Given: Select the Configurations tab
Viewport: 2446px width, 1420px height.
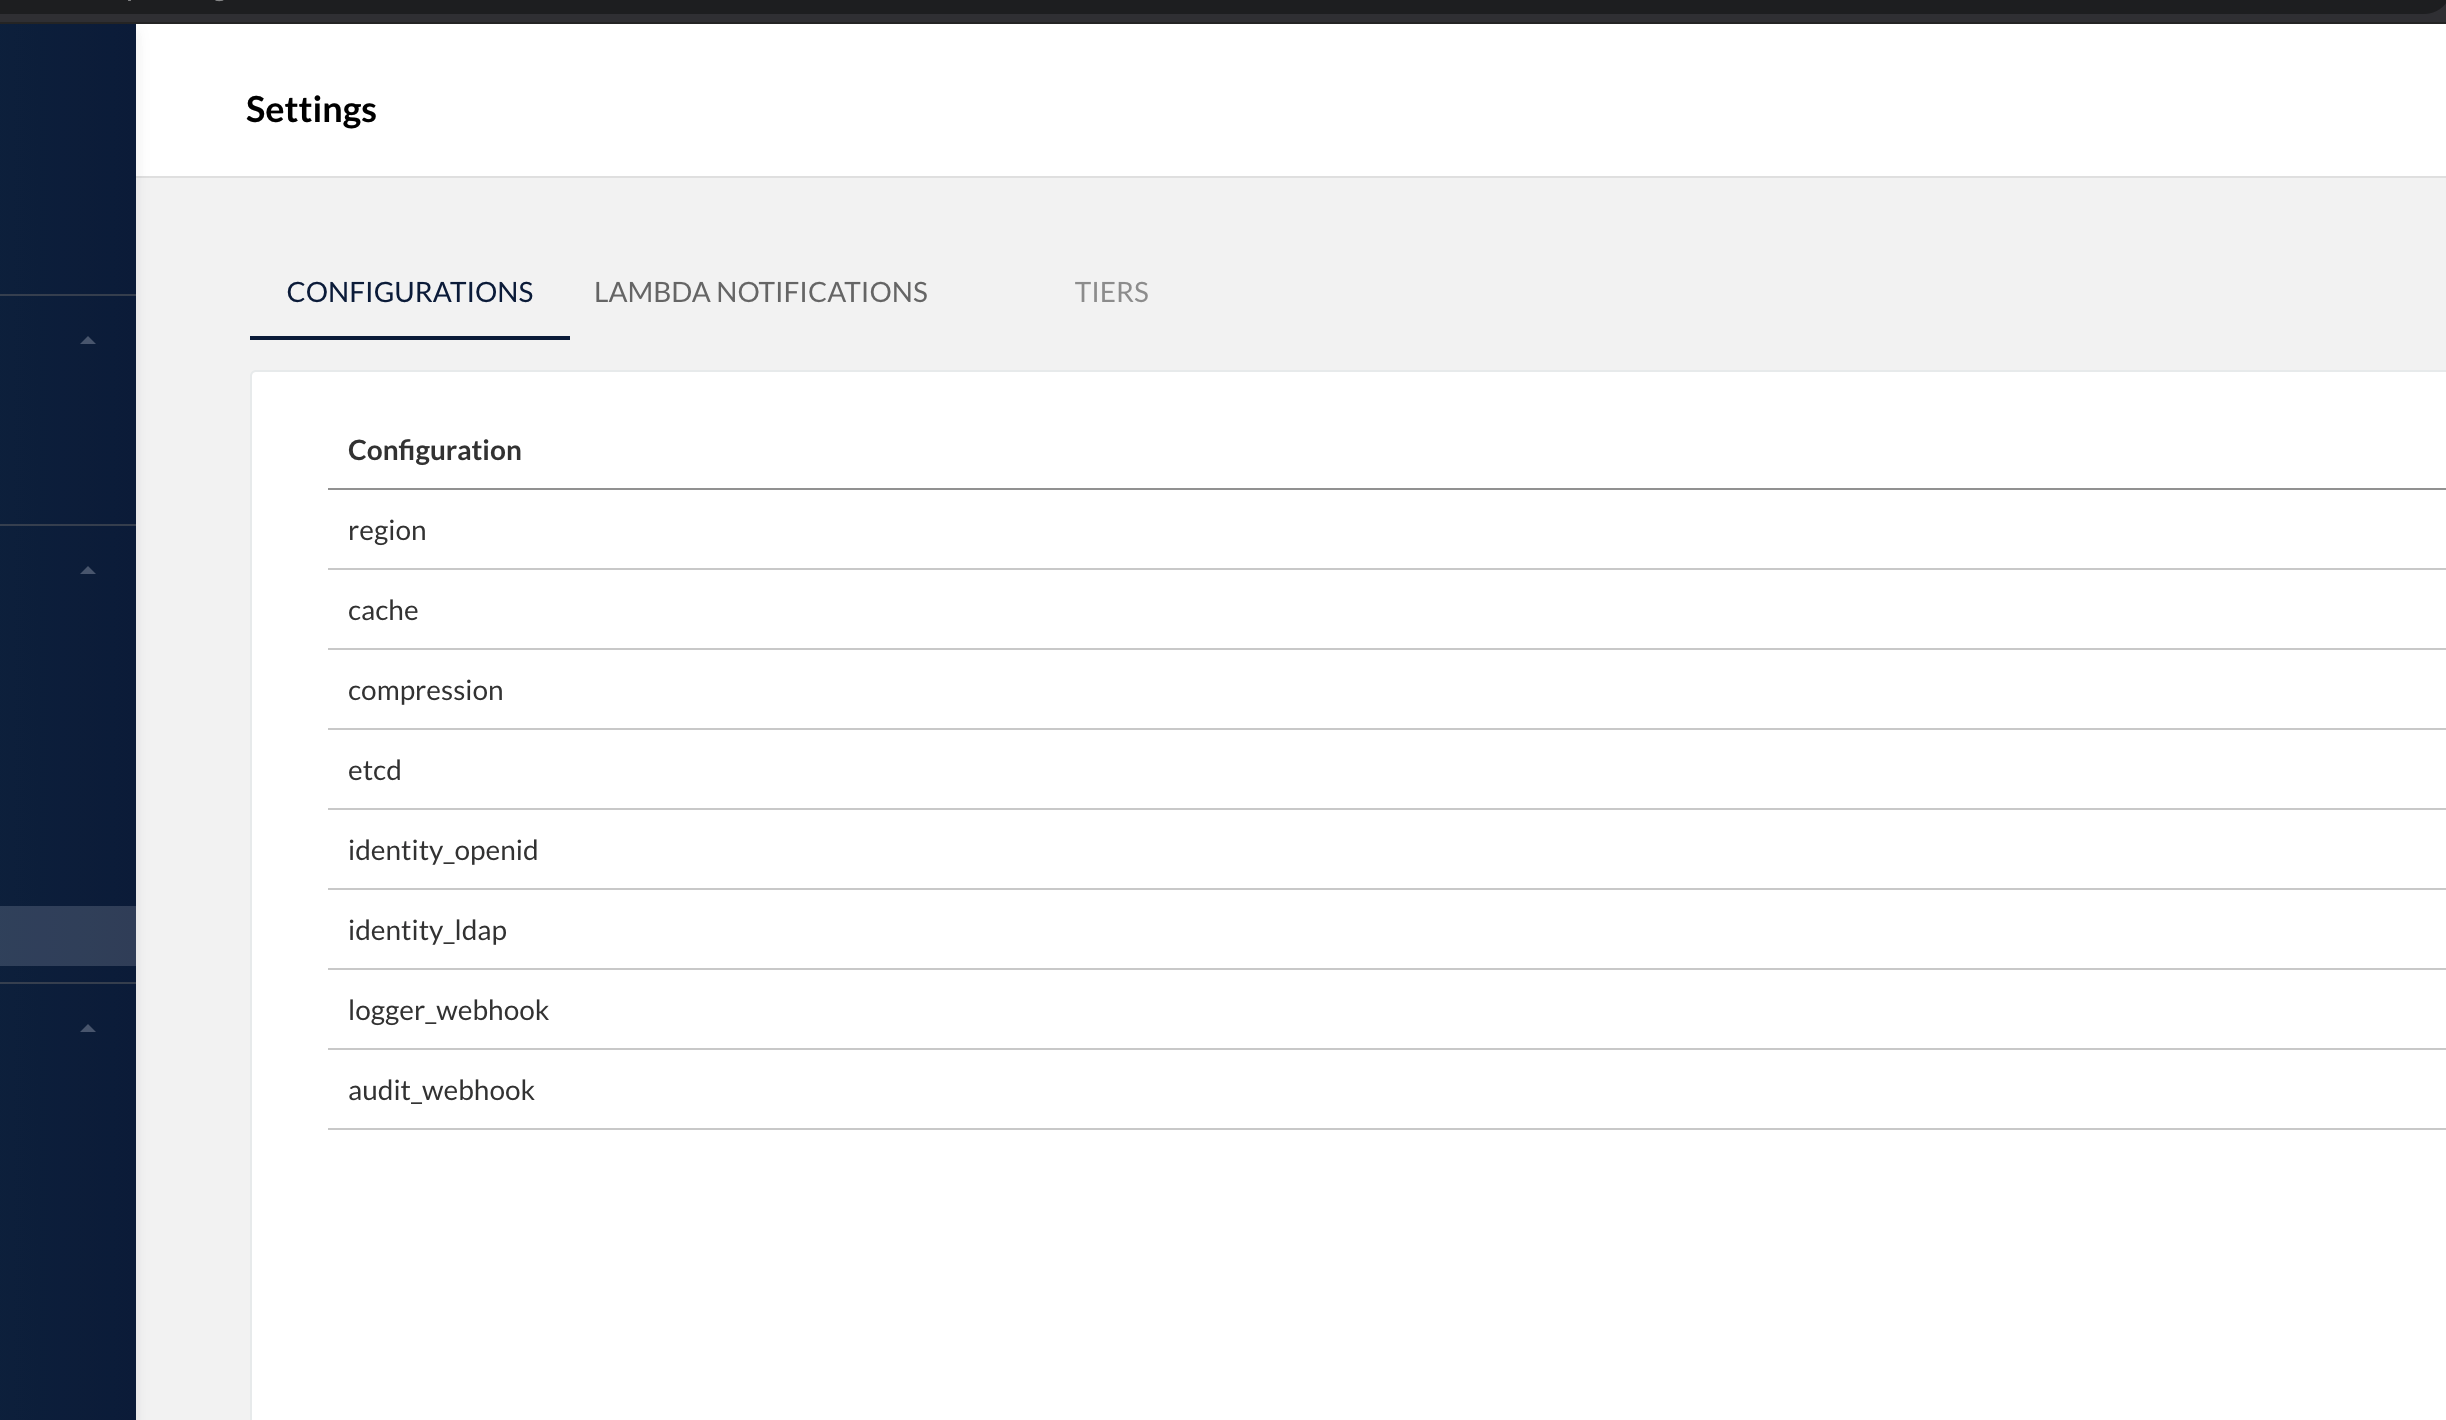Looking at the screenshot, I should coord(409,292).
